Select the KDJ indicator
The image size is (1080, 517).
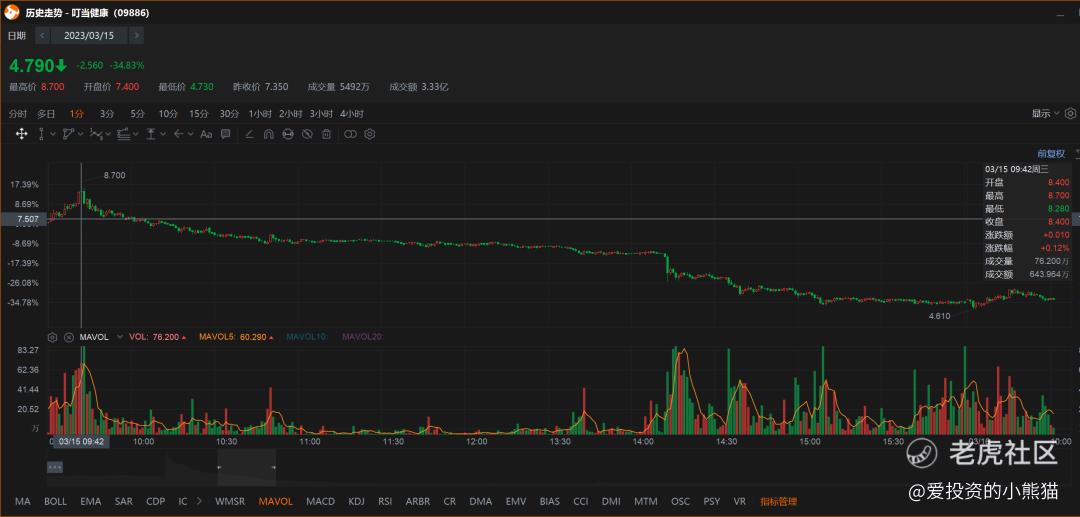pos(357,501)
